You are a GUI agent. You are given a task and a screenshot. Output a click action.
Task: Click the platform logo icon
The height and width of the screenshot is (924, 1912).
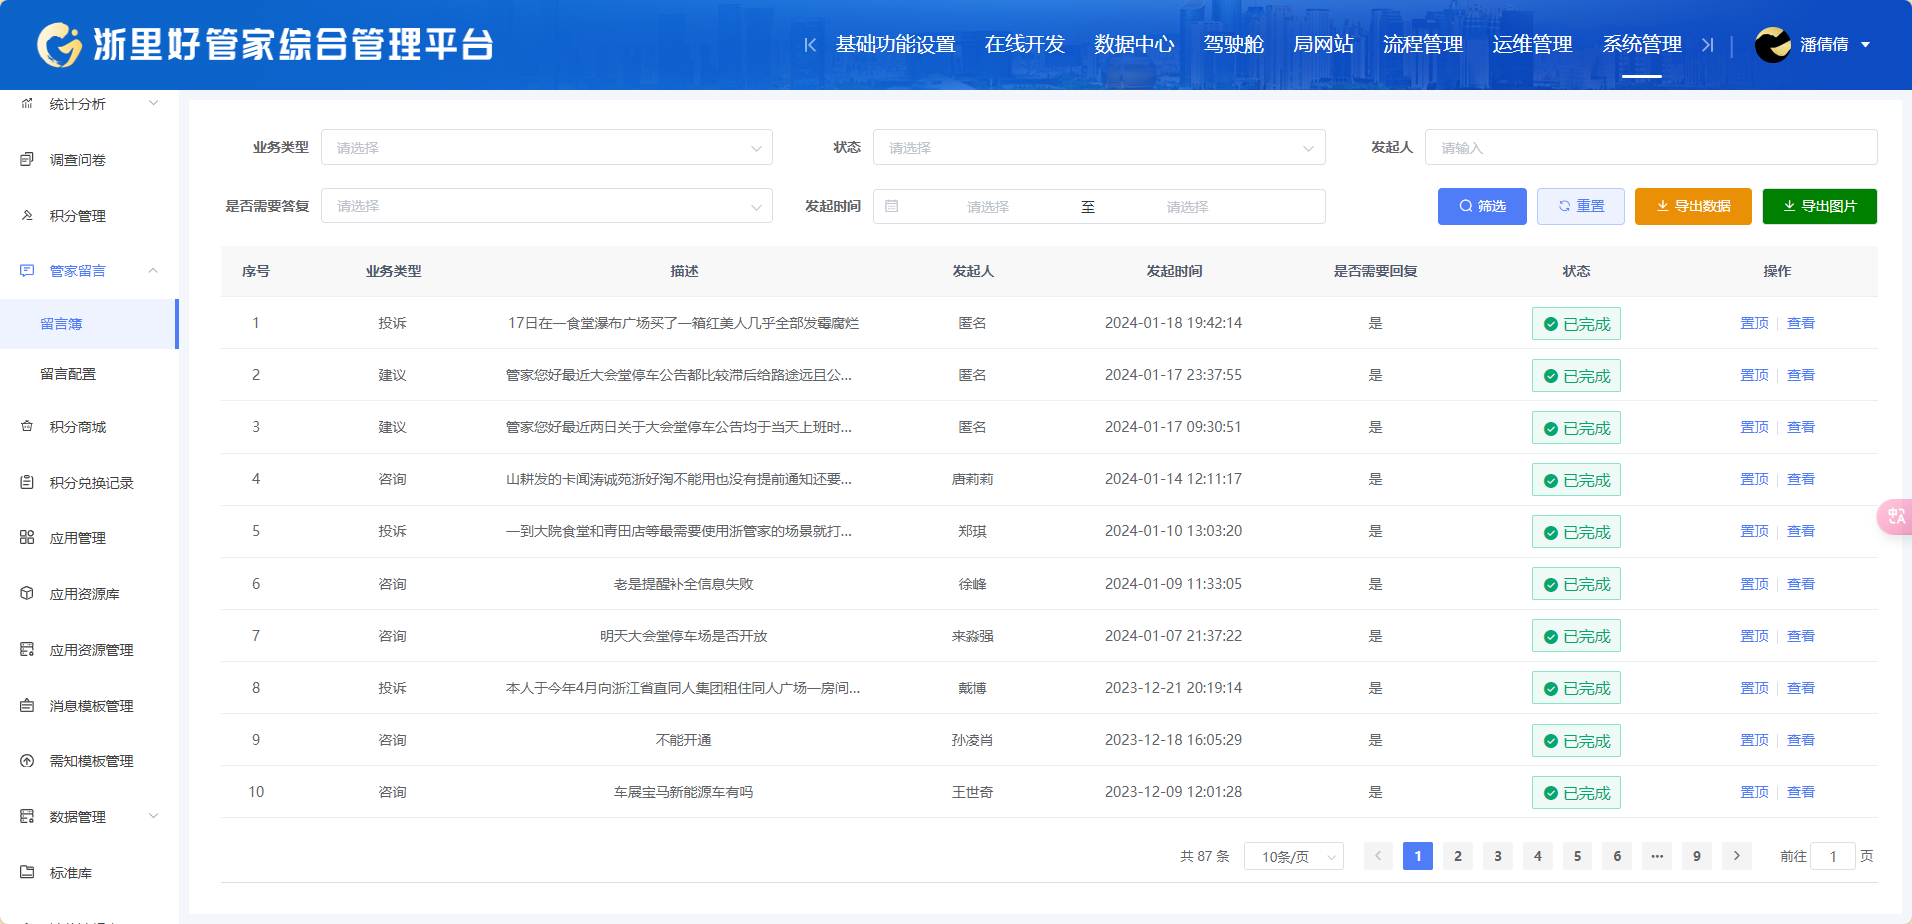point(59,45)
